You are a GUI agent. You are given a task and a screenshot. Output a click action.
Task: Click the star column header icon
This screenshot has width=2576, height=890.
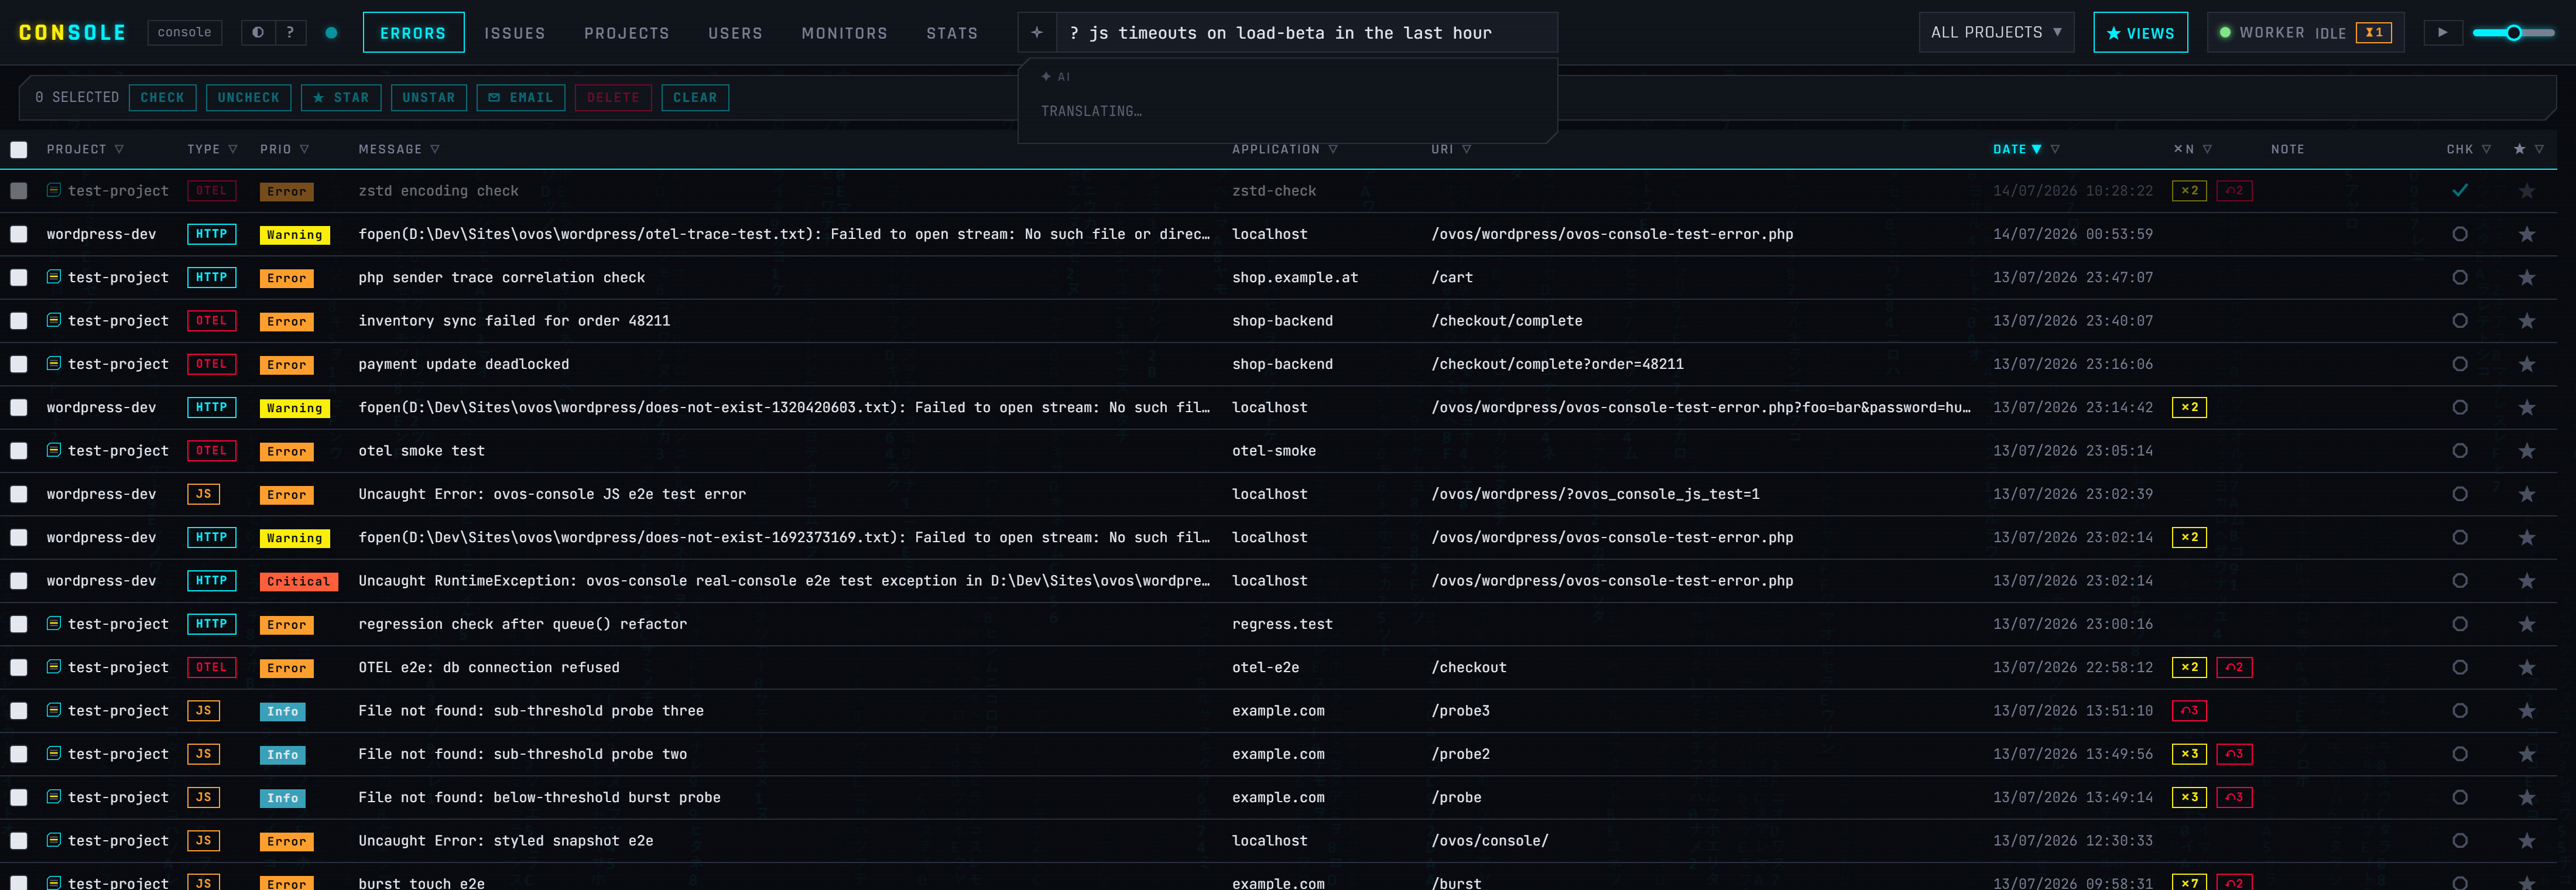tap(2519, 149)
